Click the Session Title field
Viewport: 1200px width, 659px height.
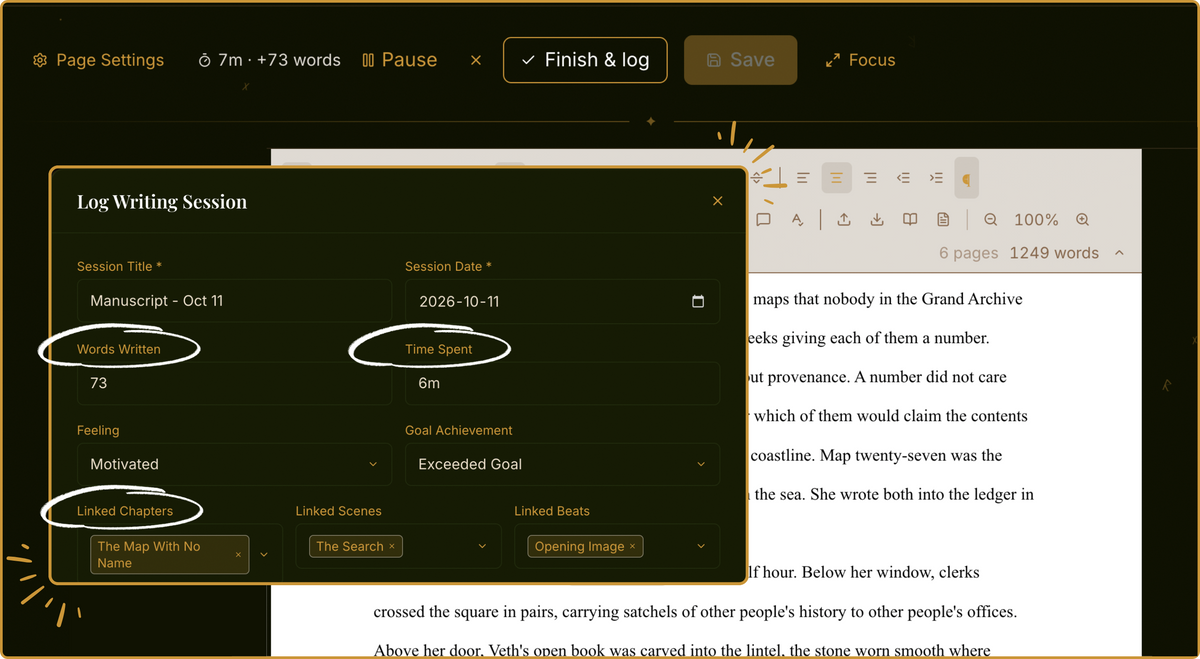(x=234, y=301)
